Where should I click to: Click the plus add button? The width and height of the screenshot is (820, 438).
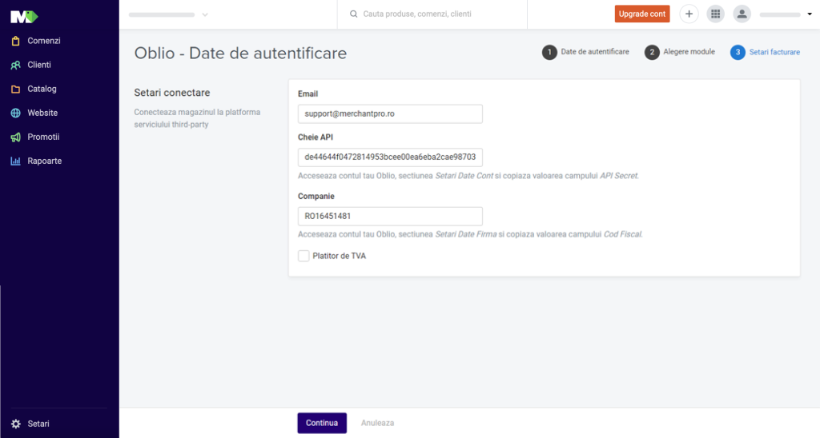[689, 14]
